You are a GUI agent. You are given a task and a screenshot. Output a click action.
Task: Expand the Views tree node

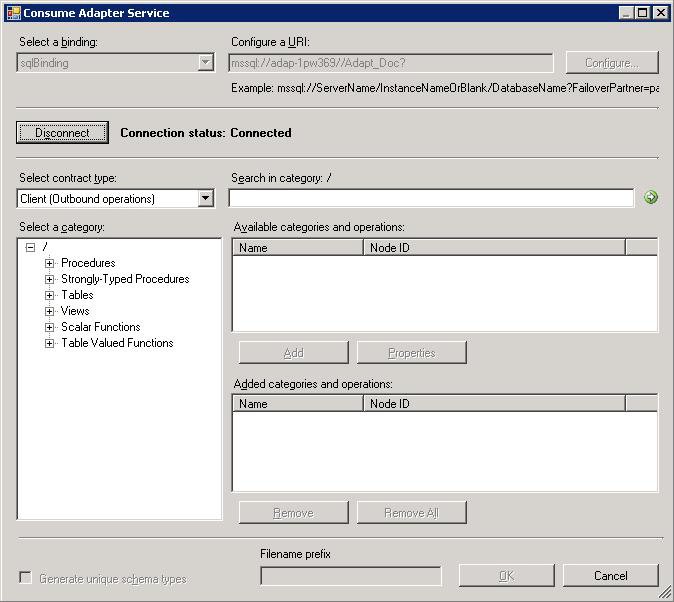pos(49,311)
